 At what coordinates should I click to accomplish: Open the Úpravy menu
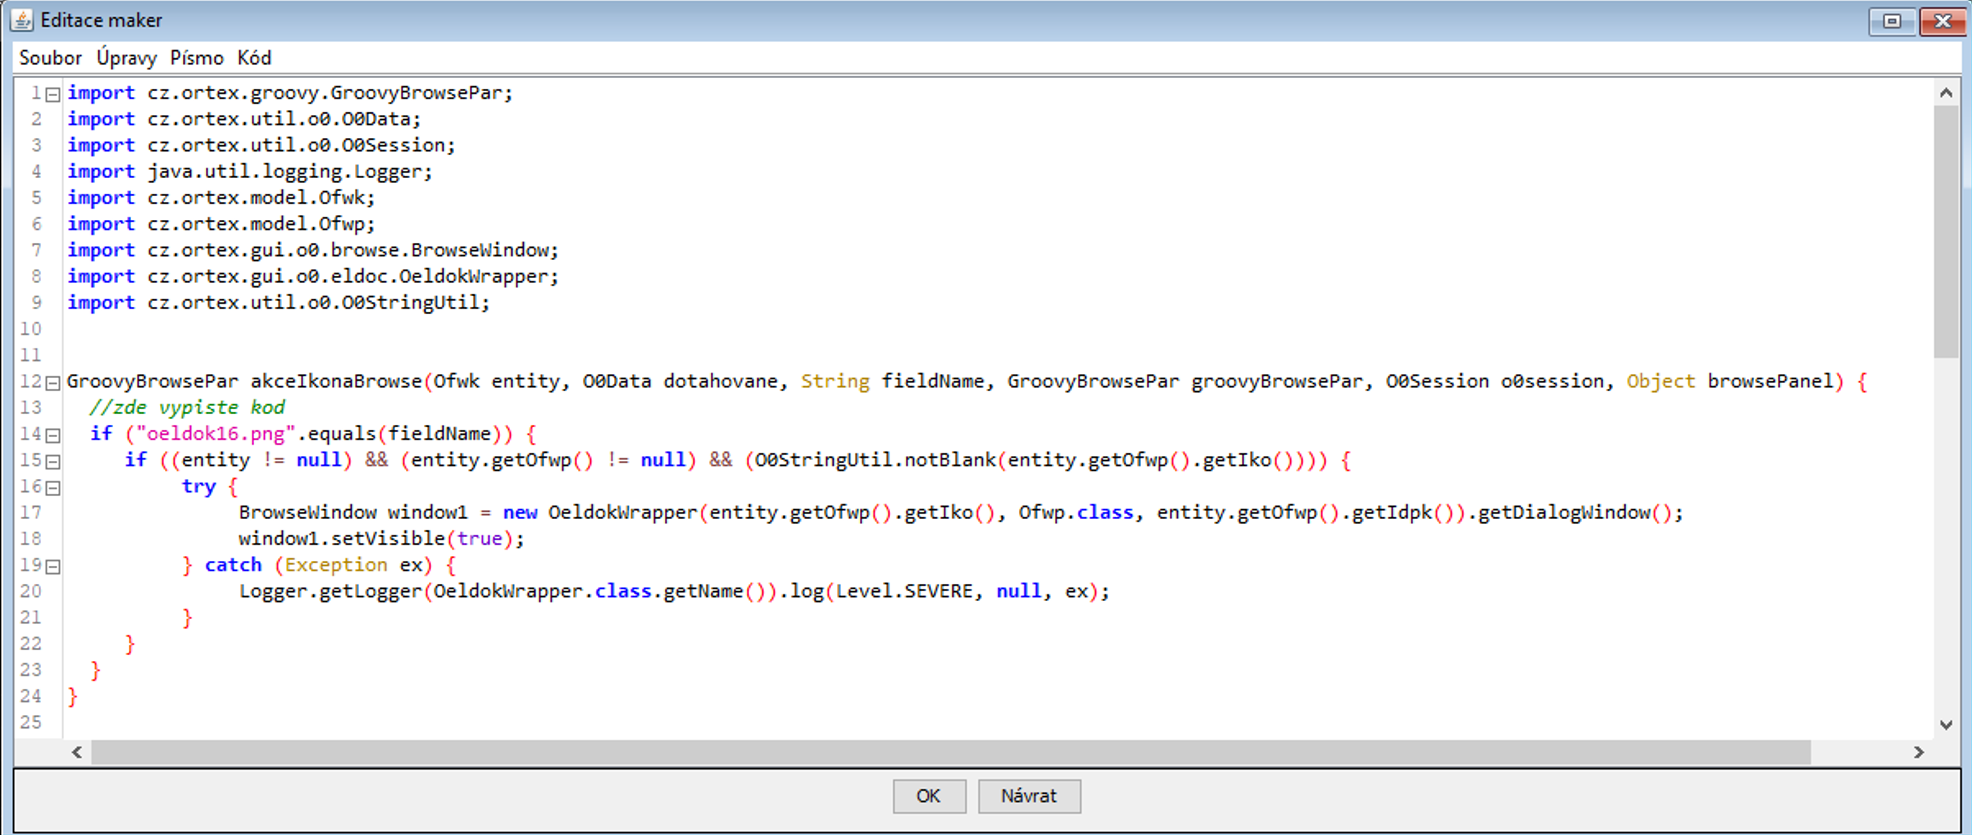(x=126, y=58)
